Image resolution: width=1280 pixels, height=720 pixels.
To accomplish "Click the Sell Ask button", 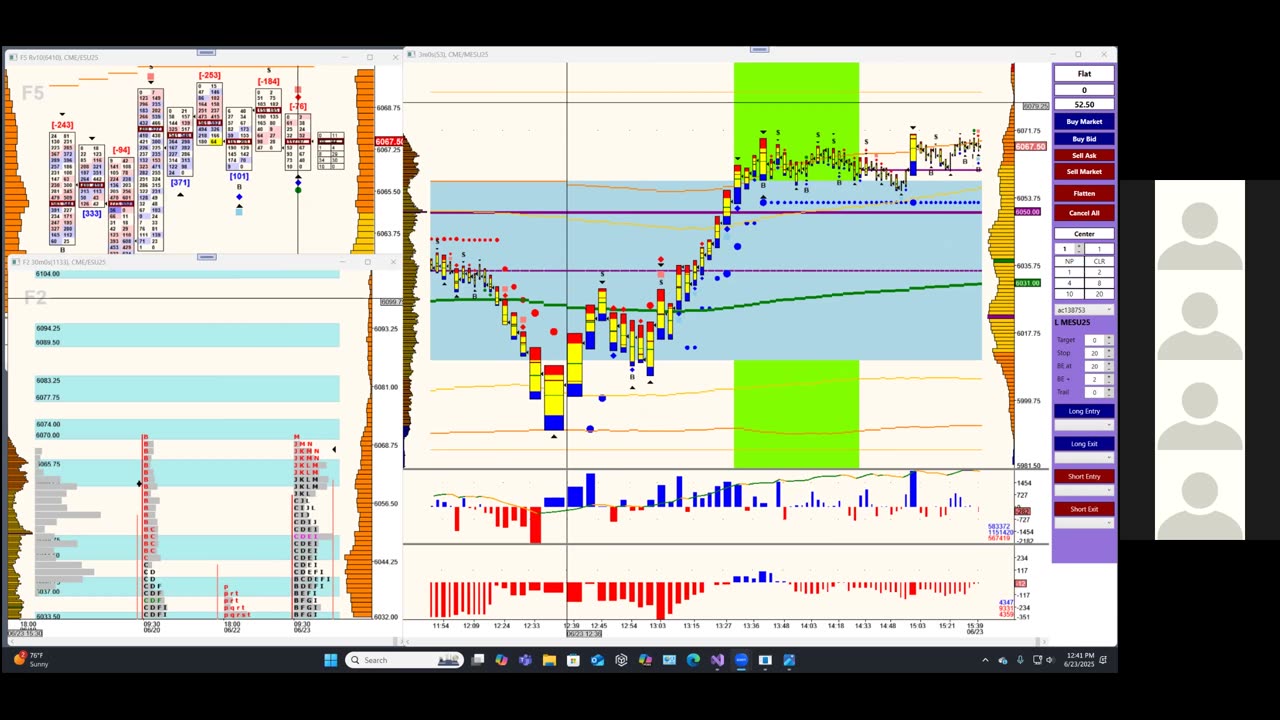I will (1084, 155).
